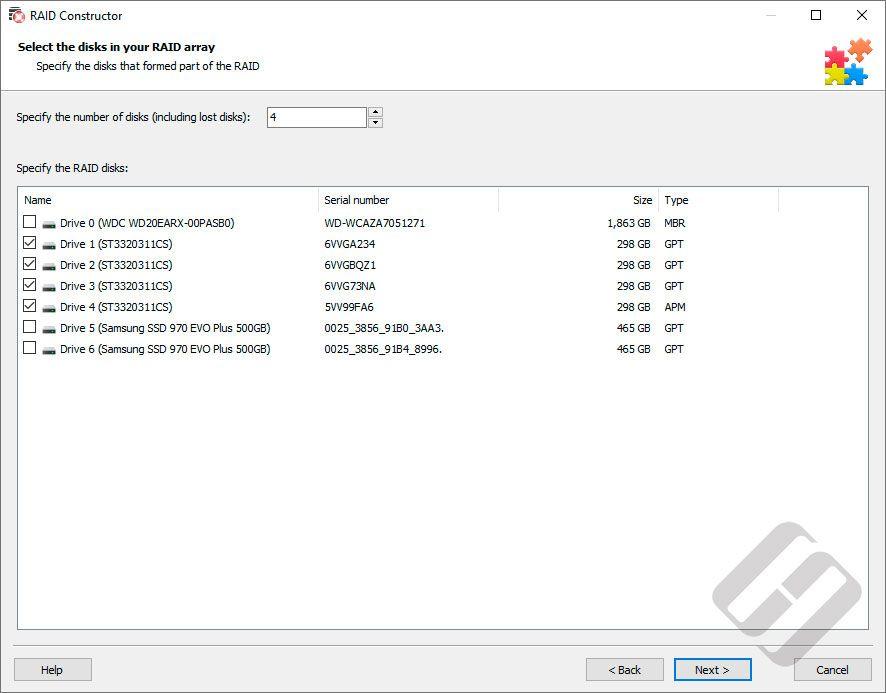Sort list by Type column header

pos(719,200)
